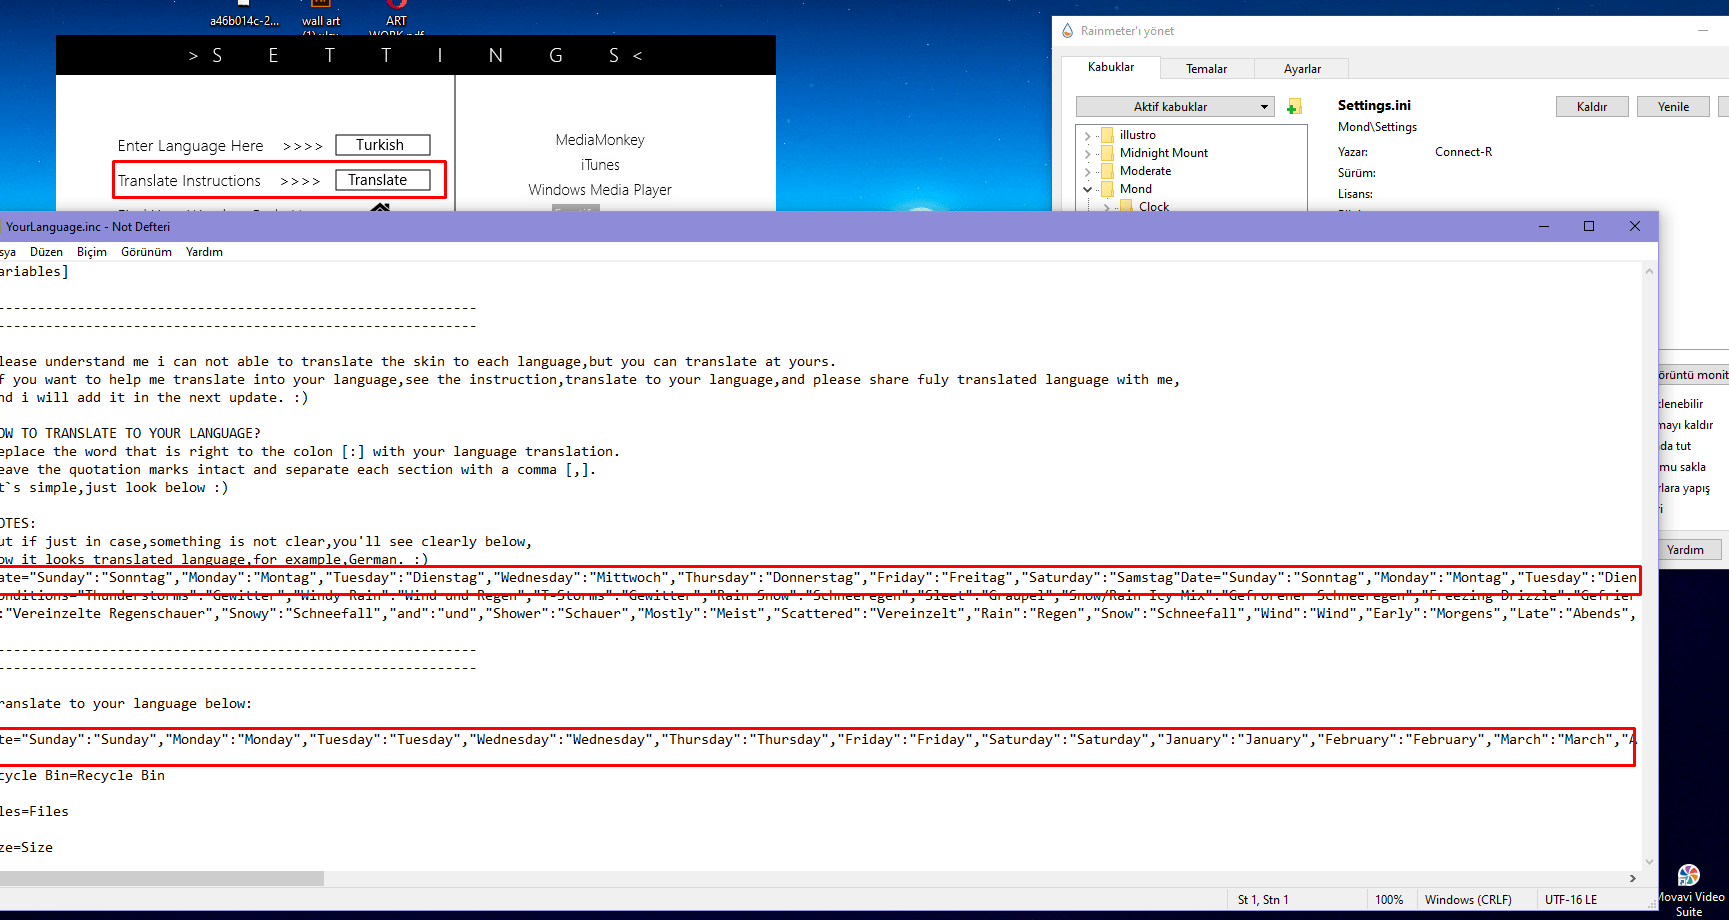
Task: Select the Mond folder icon in the skins tree
Action: (x=1107, y=189)
